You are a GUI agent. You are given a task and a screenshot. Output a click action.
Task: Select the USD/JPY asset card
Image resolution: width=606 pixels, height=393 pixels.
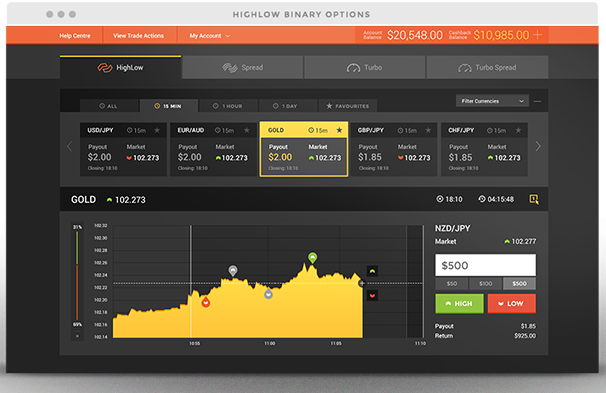pos(123,150)
